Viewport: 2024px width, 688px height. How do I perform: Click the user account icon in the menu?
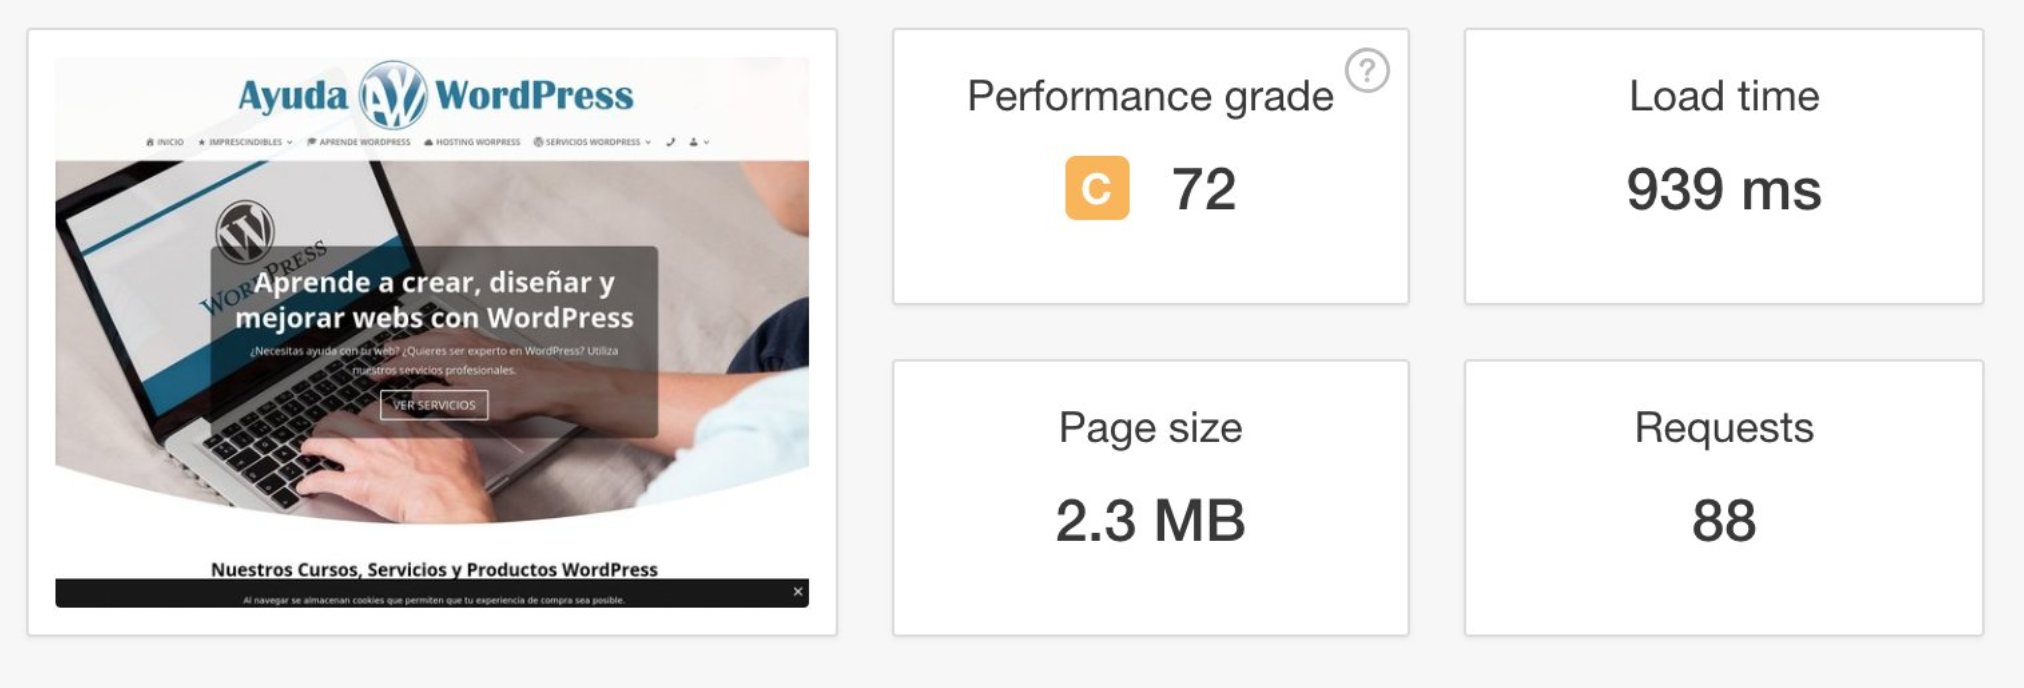(693, 142)
